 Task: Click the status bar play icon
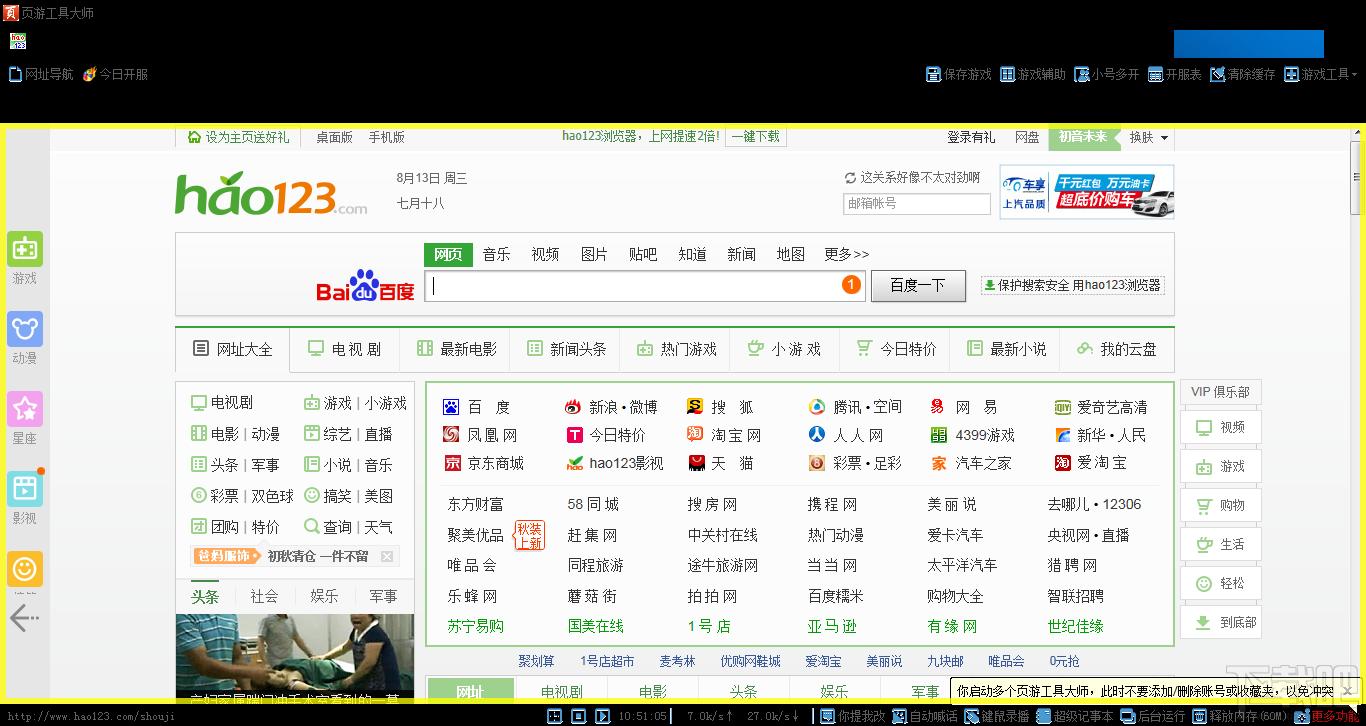pyautogui.click(x=602, y=716)
